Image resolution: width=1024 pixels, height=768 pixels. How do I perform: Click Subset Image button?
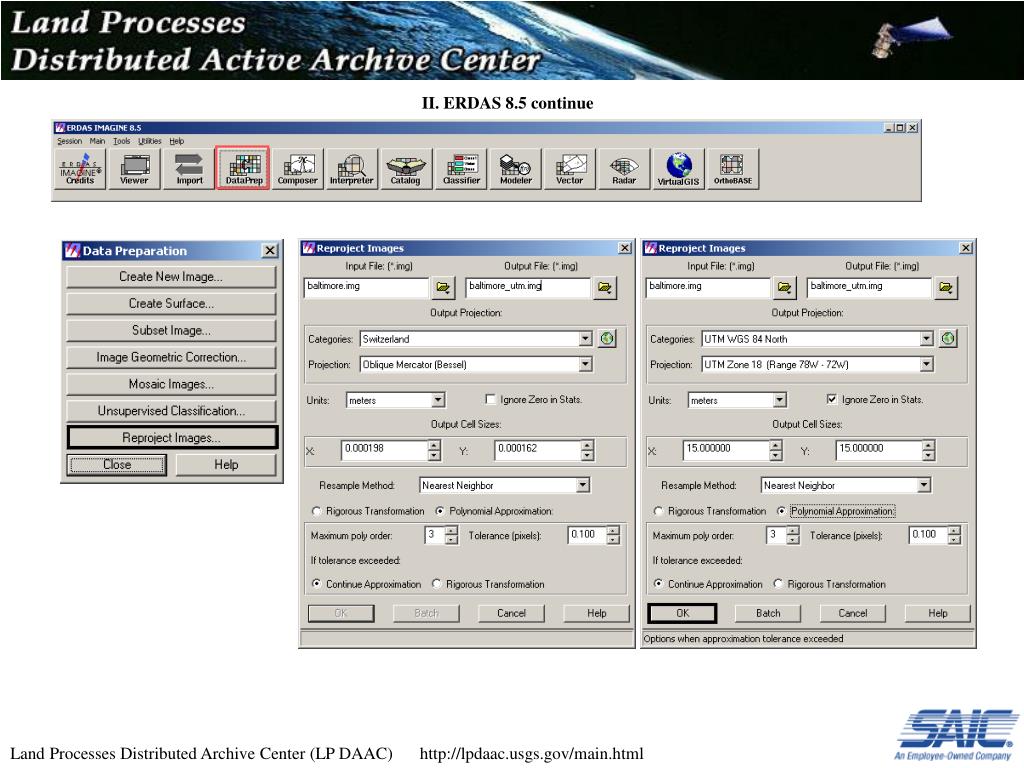[171, 330]
